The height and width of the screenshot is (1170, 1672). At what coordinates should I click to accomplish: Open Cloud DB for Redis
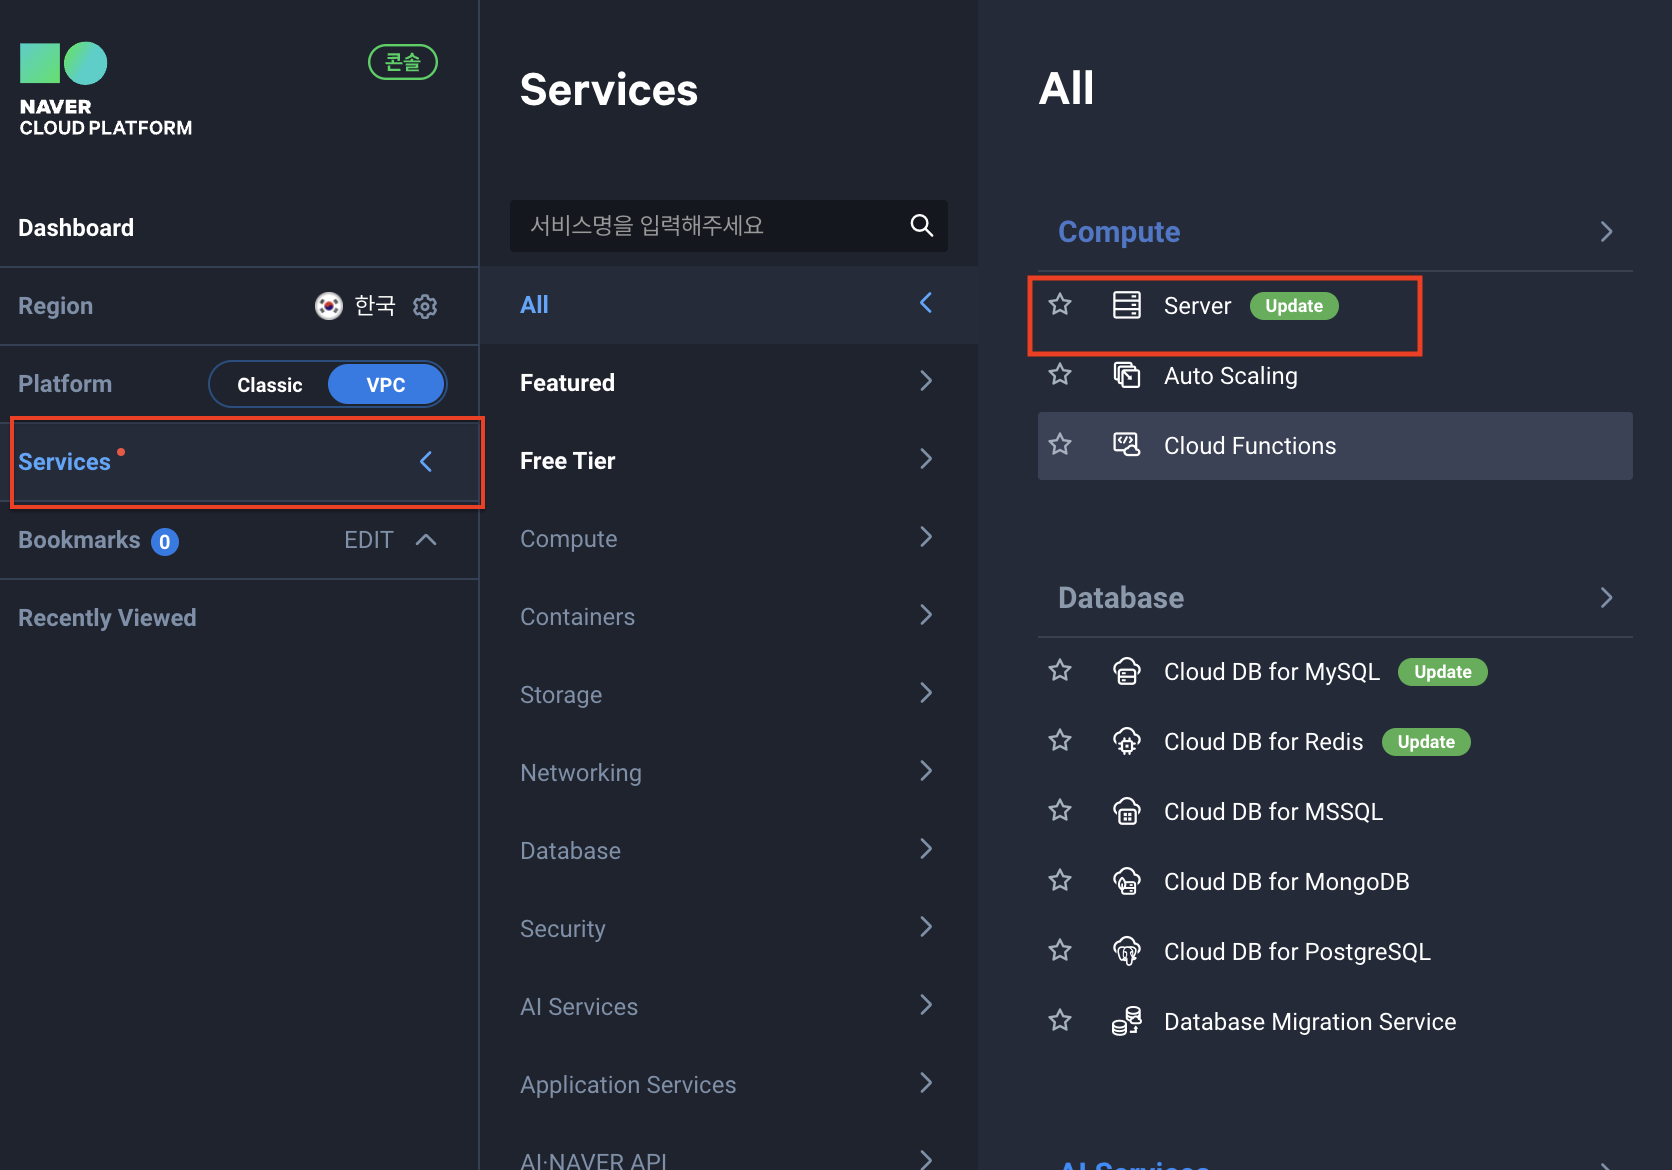coord(1263,742)
